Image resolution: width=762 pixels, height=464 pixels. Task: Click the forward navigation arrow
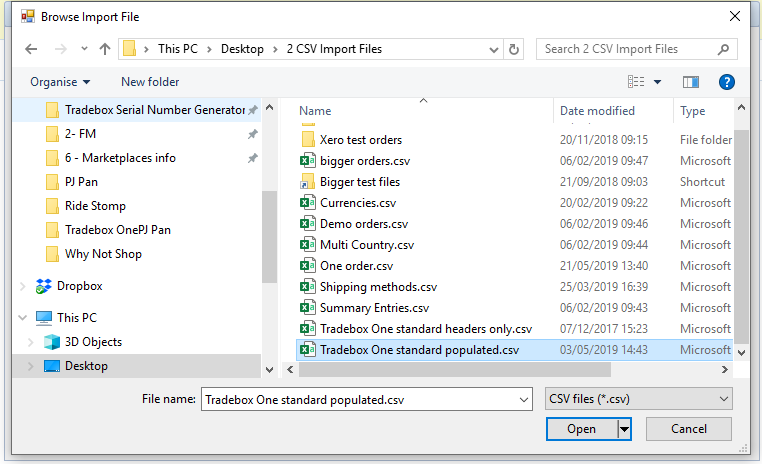[60, 49]
